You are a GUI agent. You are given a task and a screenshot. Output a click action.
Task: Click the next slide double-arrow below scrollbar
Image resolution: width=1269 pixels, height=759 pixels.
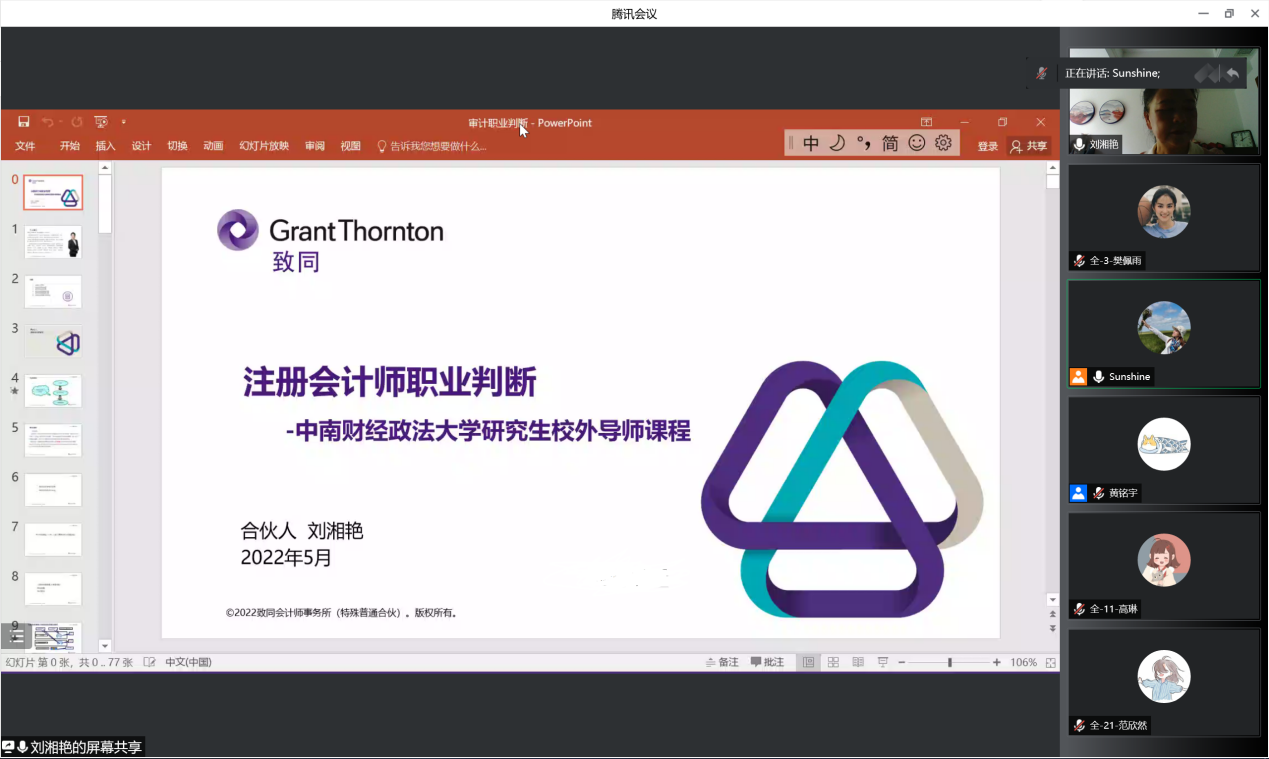click(x=1052, y=629)
